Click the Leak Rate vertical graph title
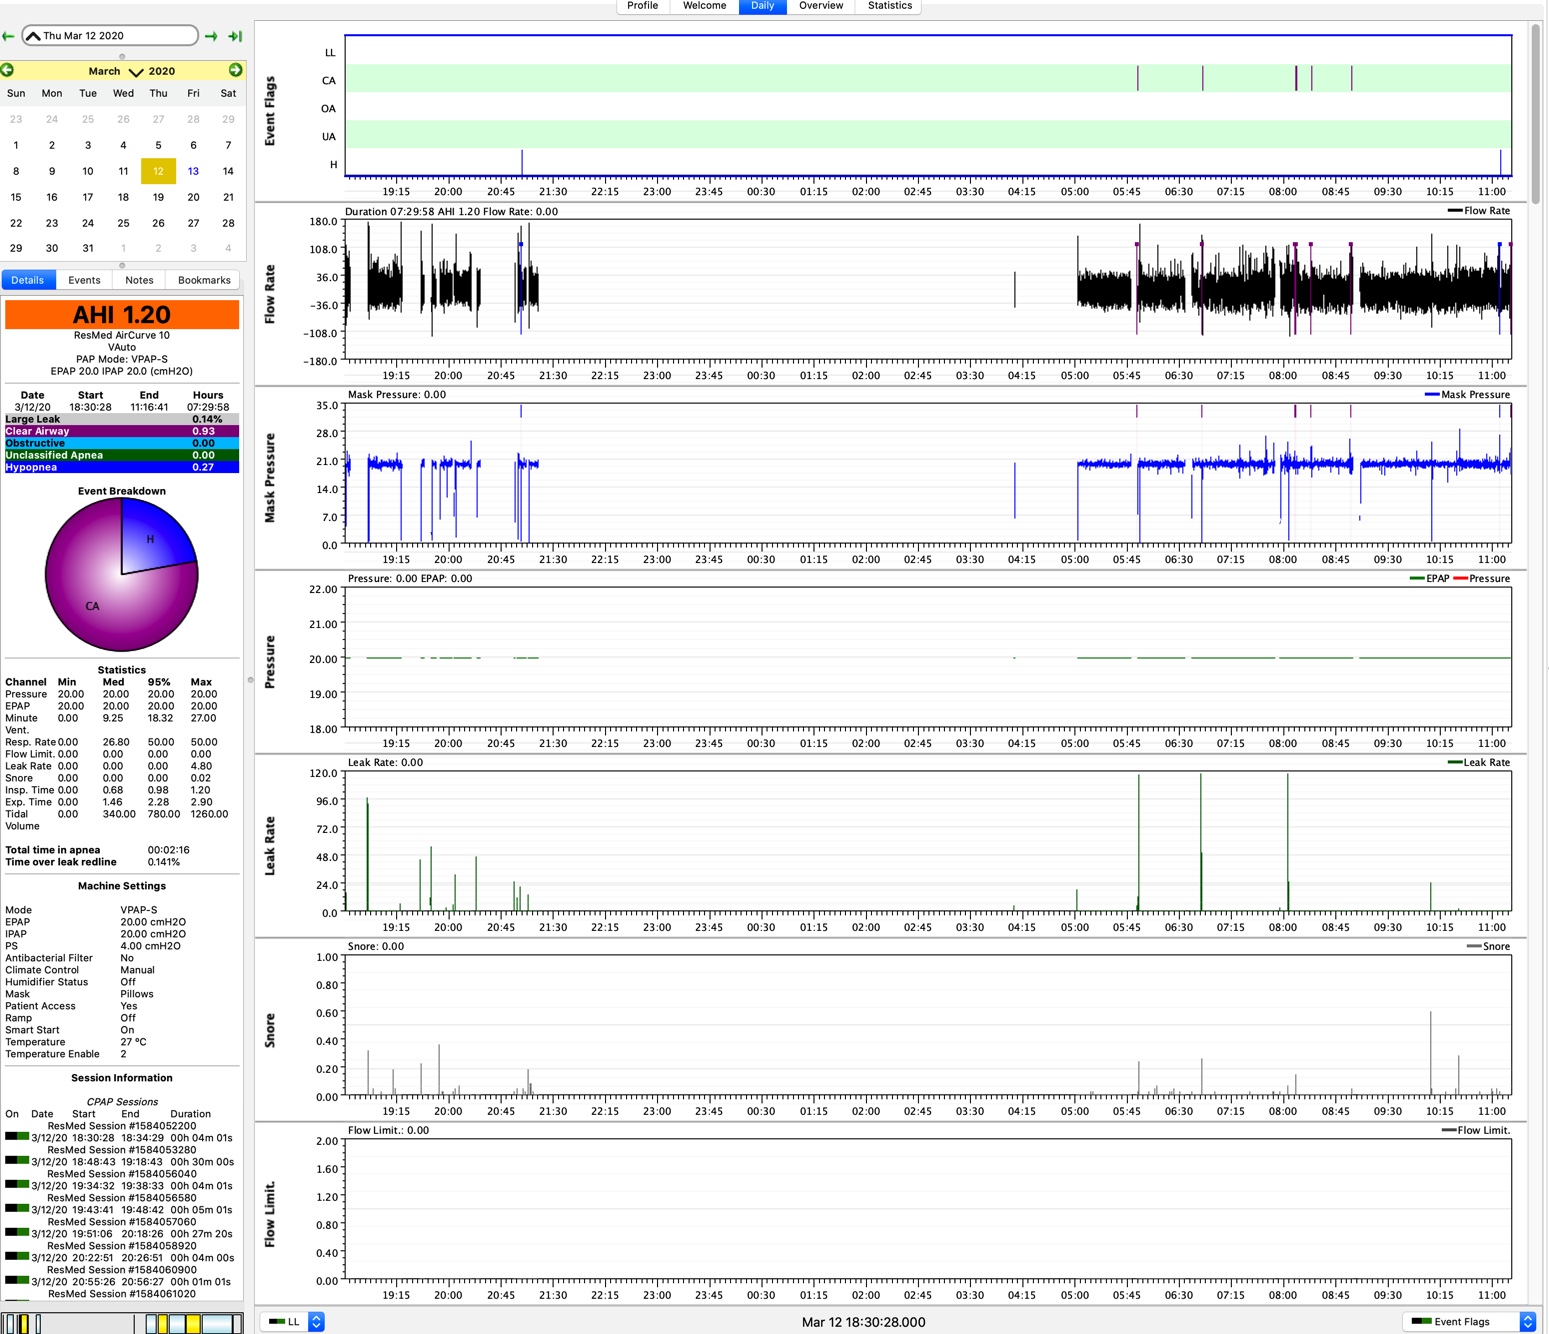This screenshot has width=1549, height=1334. tap(270, 846)
